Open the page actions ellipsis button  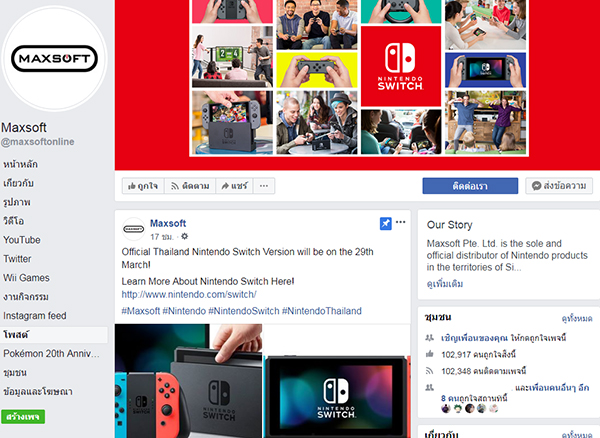[264, 186]
